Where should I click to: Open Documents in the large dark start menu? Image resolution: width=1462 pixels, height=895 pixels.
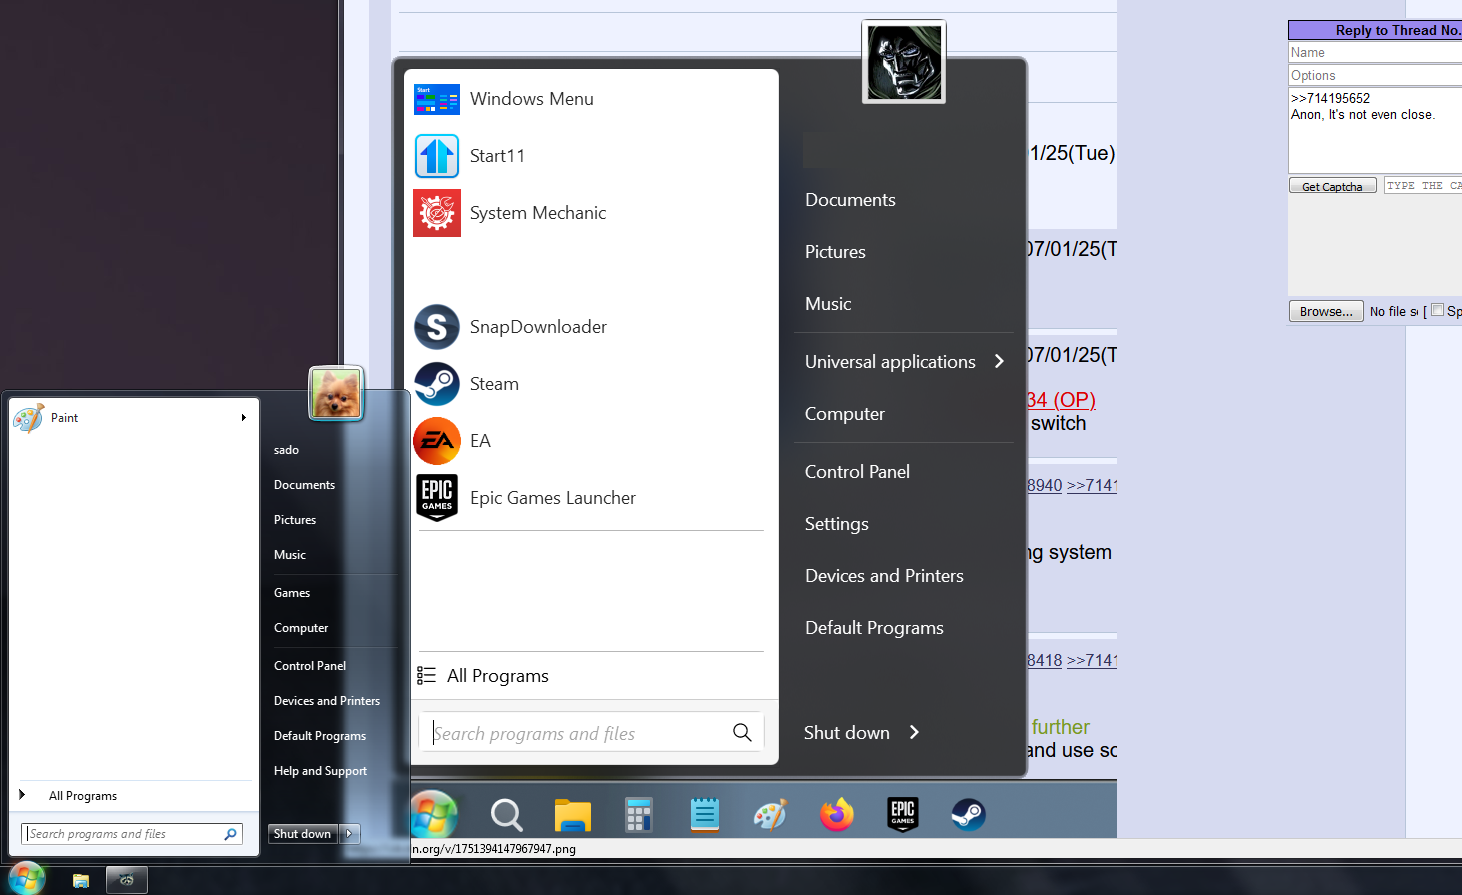click(x=850, y=200)
